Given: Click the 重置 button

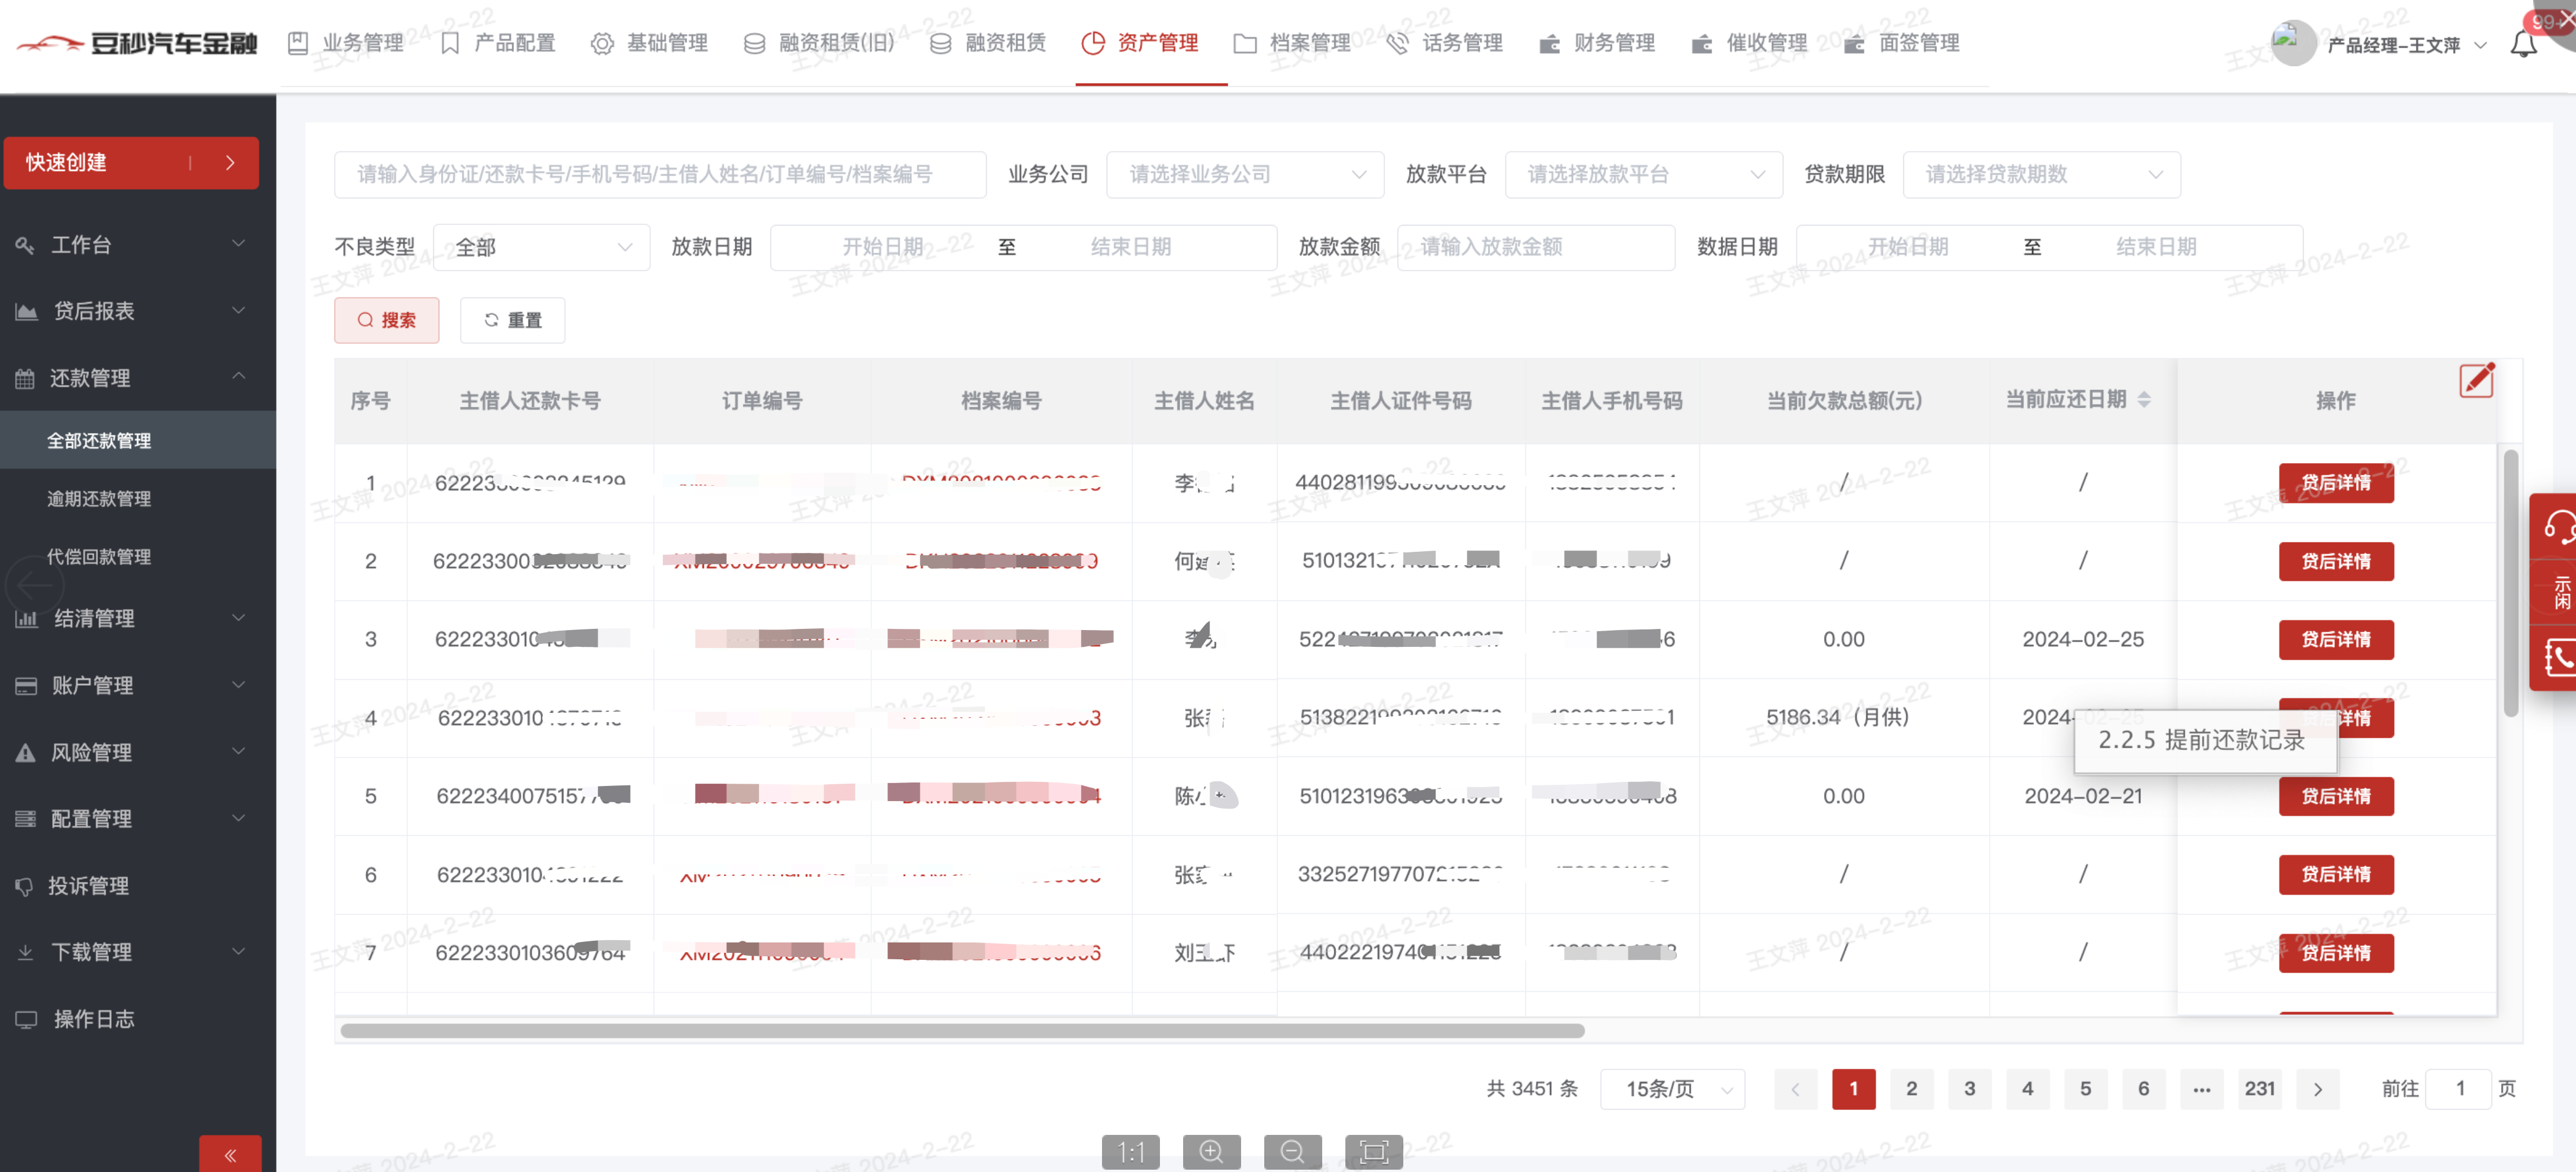Looking at the screenshot, I should tap(512, 320).
